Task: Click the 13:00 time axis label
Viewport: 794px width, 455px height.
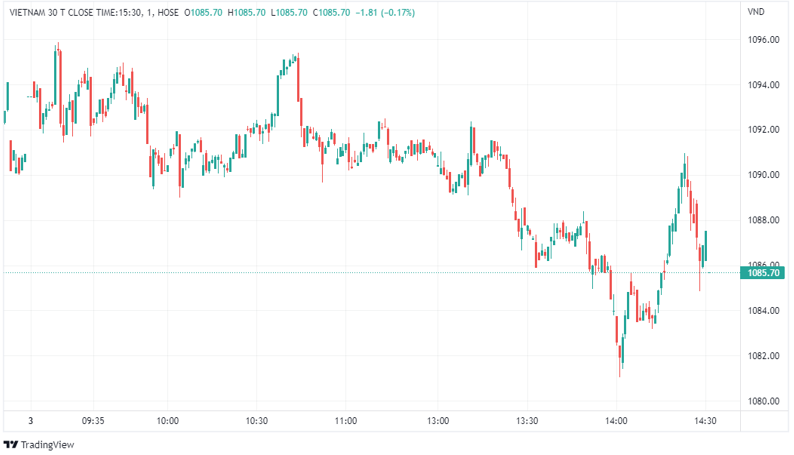Action: coord(437,421)
